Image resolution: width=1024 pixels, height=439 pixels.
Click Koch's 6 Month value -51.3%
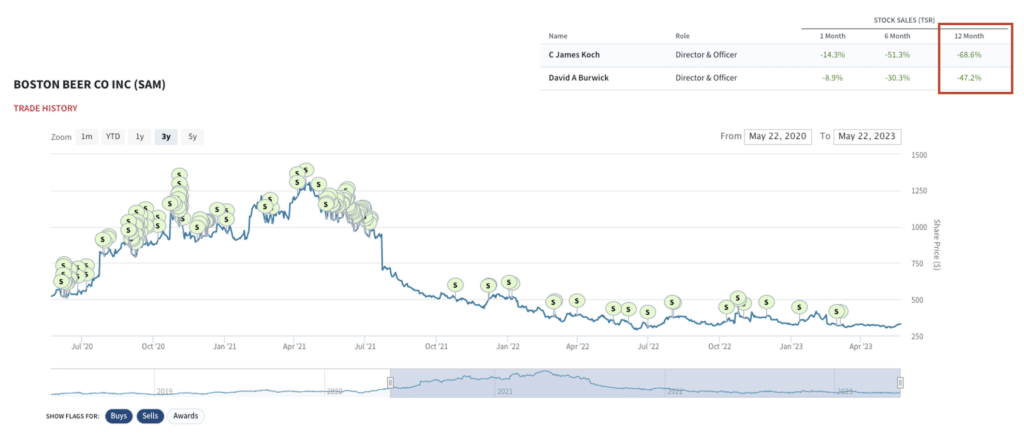pyautogui.click(x=899, y=55)
